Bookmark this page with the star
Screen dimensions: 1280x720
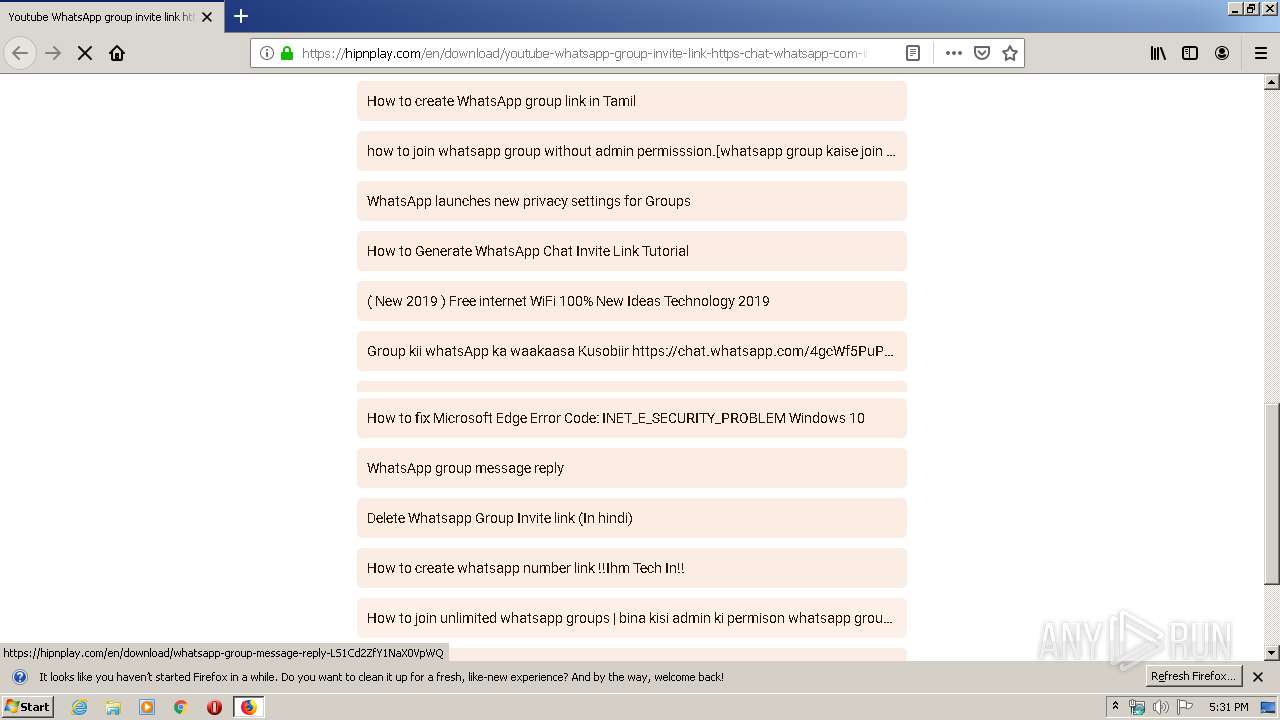click(x=1010, y=53)
